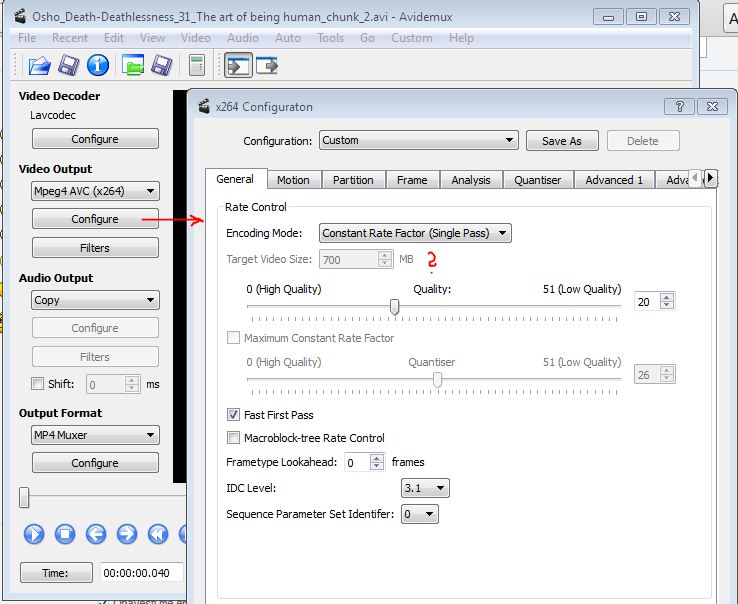Image resolution: width=738 pixels, height=604 pixels.
Task: Click the Quality value spinner arrows
Action: (x=667, y=301)
